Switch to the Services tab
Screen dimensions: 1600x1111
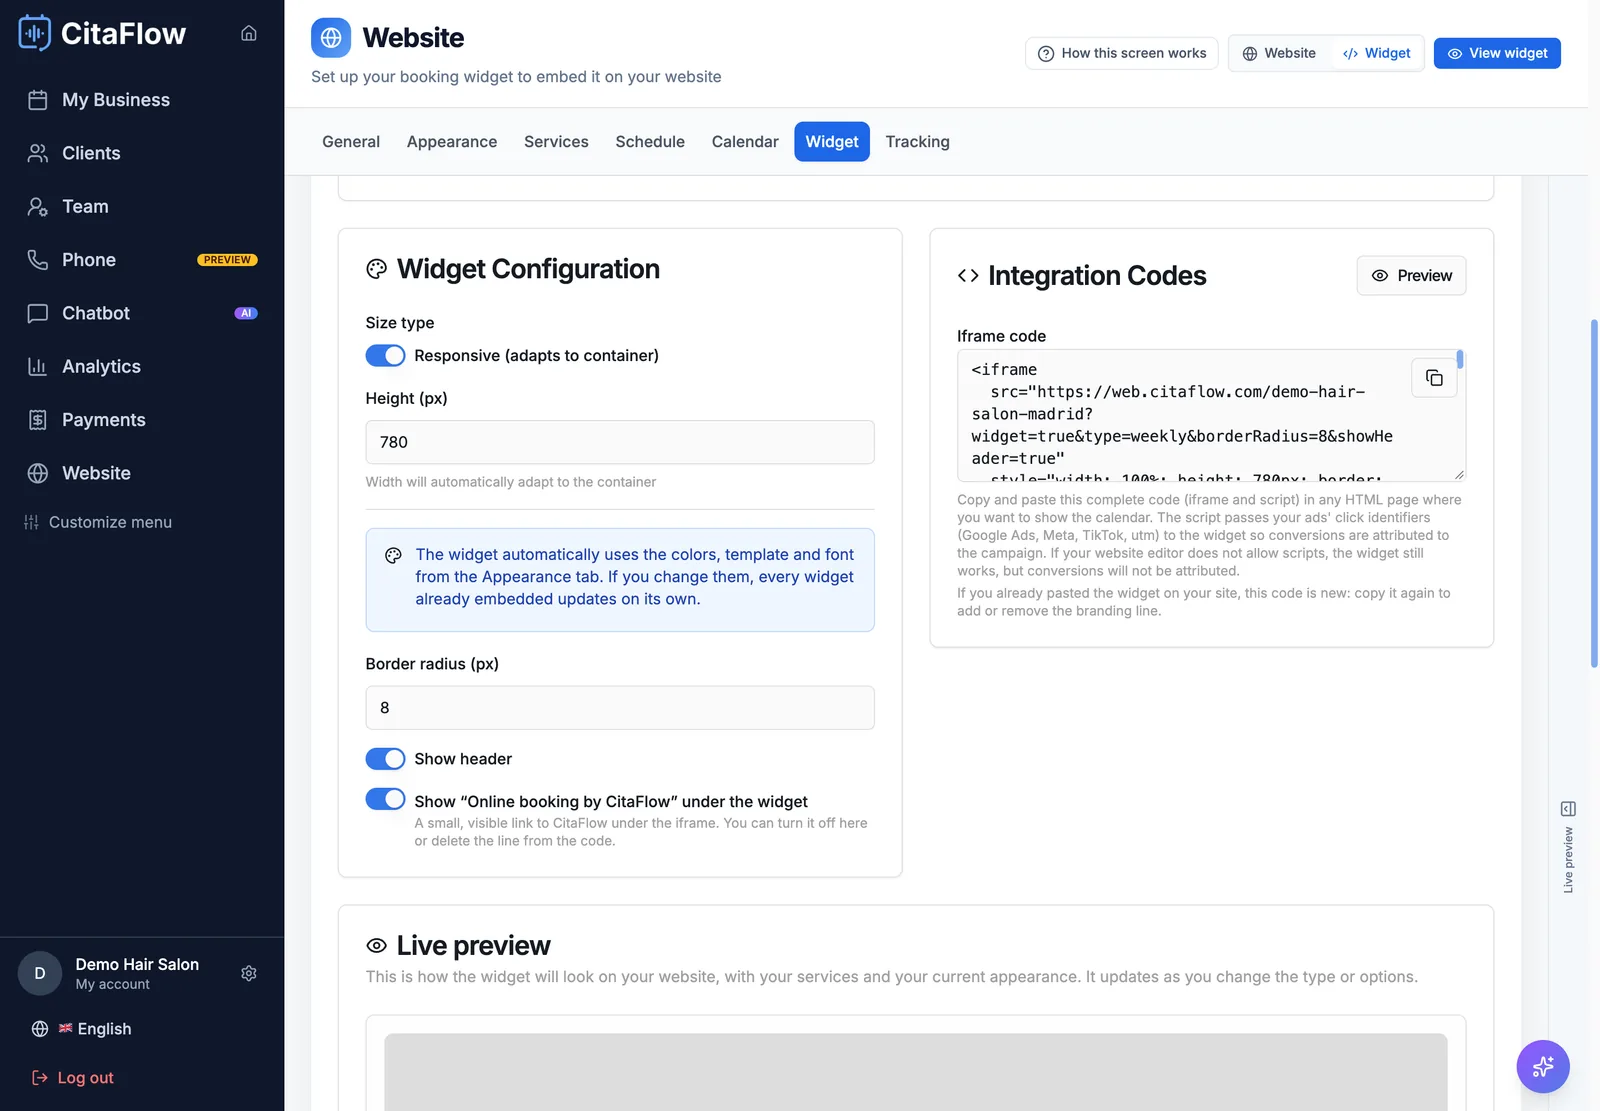tap(556, 142)
